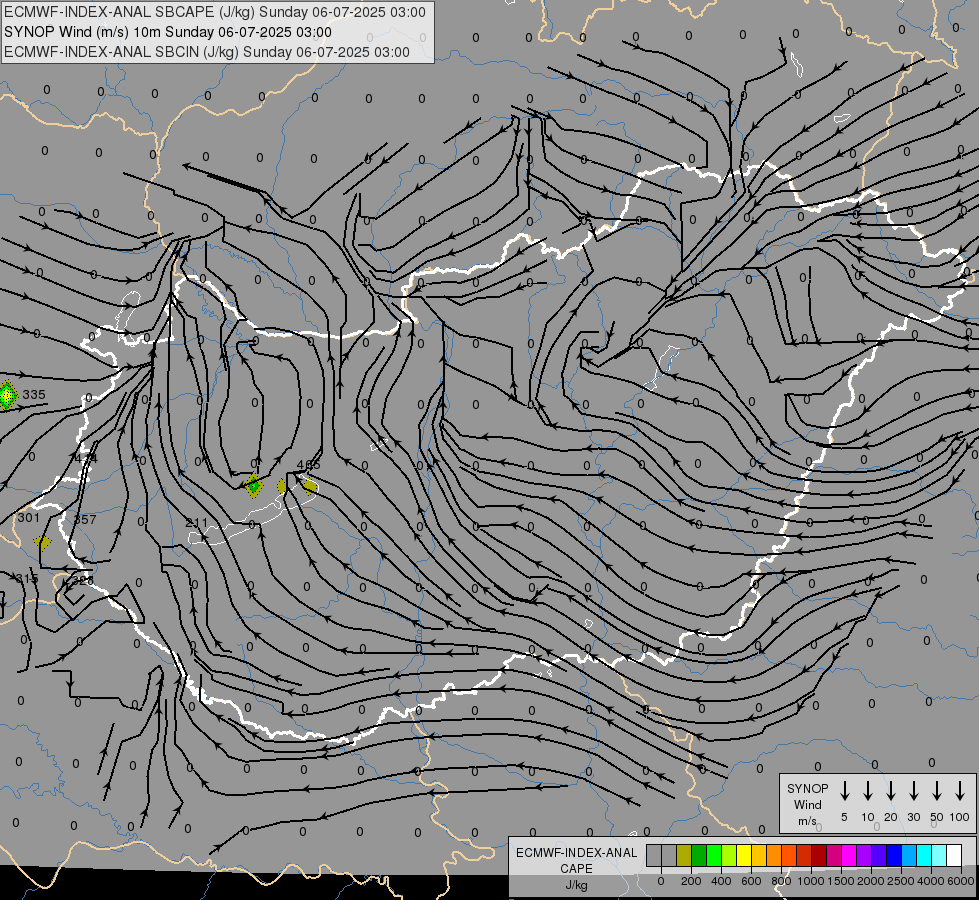Viewport: 979px width, 900px height.
Task: Pick the dark green CAPE legend swatch
Action: [x=699, y=855]
